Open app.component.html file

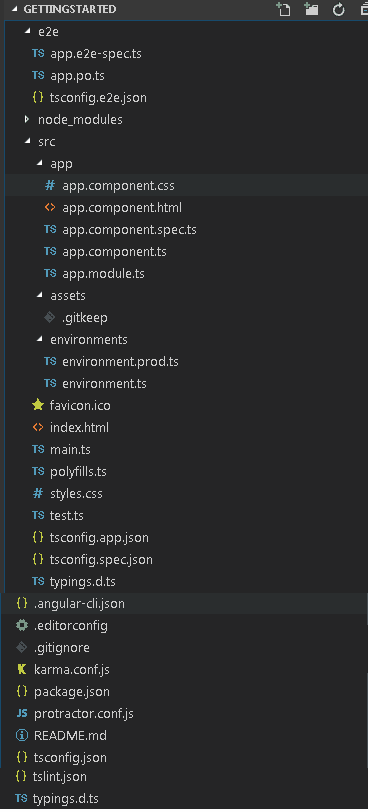point(122,208)
